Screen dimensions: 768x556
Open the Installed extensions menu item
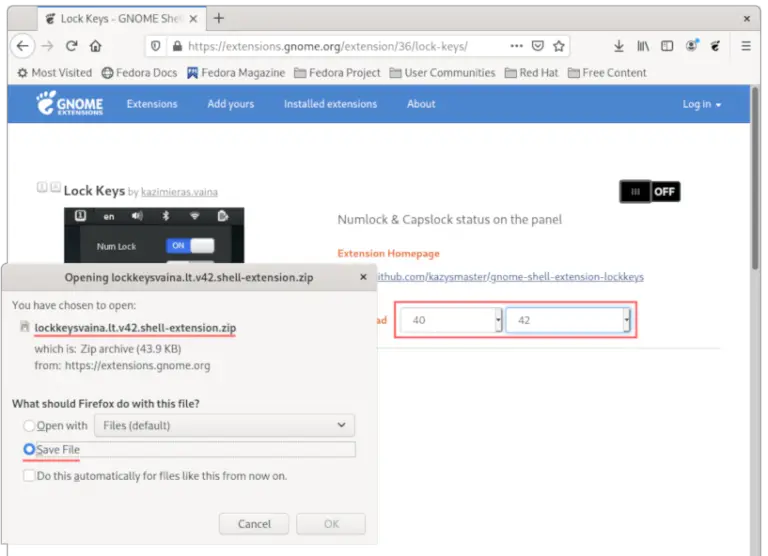coord(330,104)
